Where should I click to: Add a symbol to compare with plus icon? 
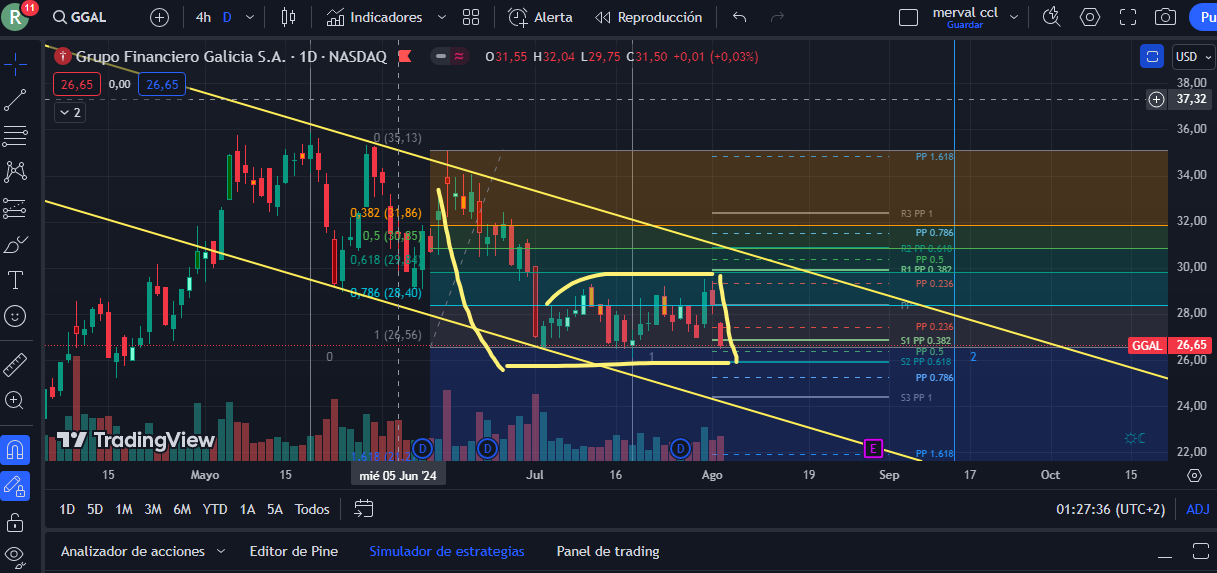(x=160, y=17)
